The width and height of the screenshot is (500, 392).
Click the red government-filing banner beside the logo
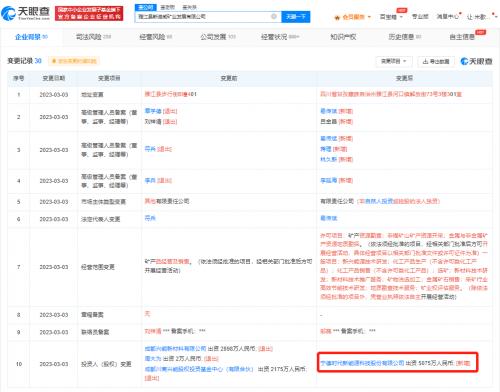click(x=89, y=13)
